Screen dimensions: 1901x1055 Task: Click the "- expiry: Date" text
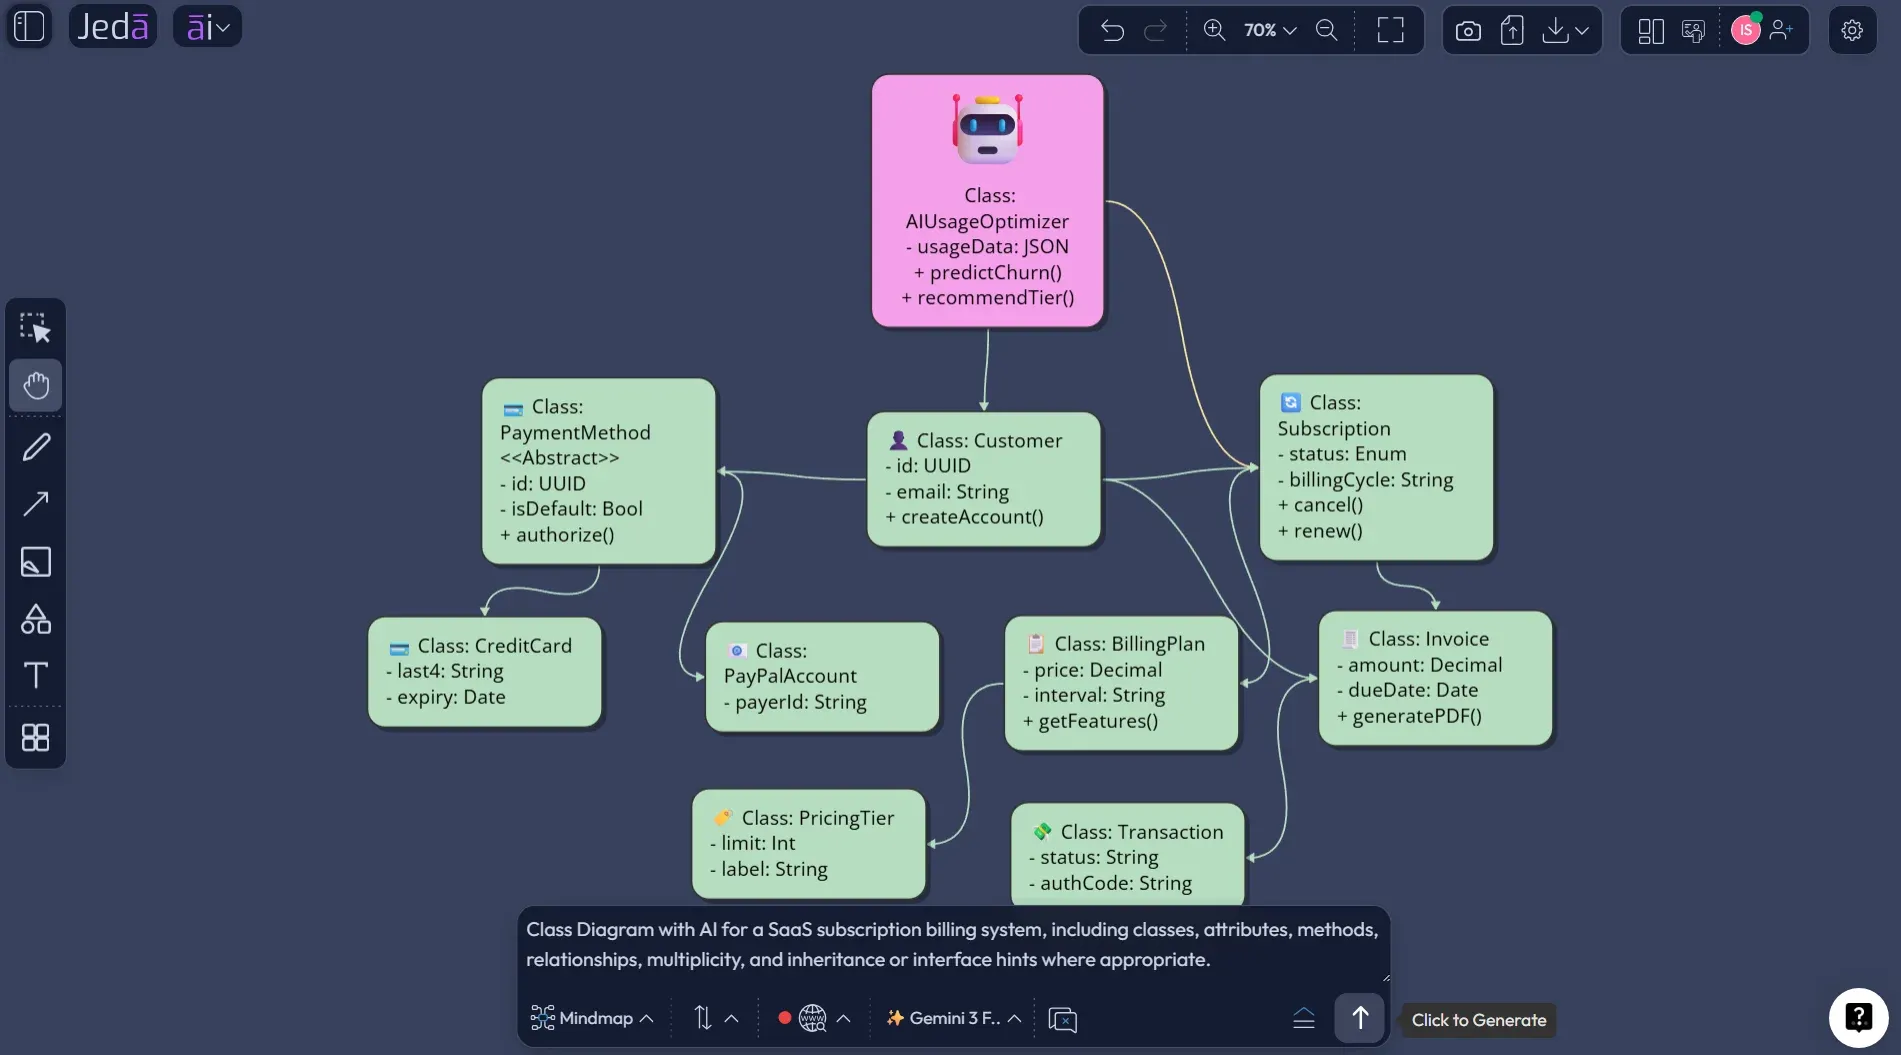pos(445,697)
